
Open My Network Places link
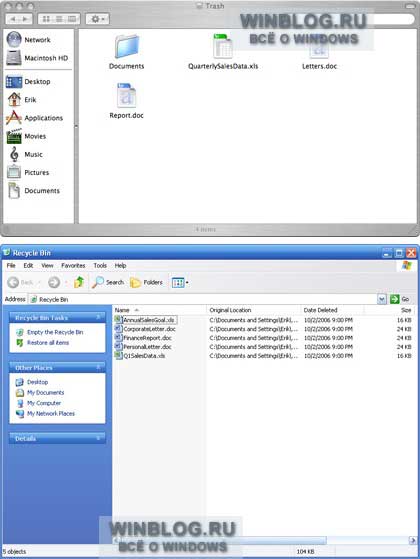51,414
